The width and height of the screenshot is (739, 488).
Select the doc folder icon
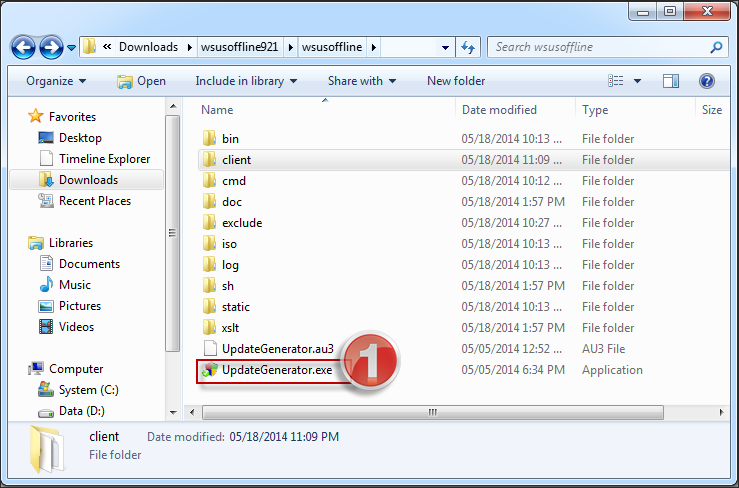(209, 201)
